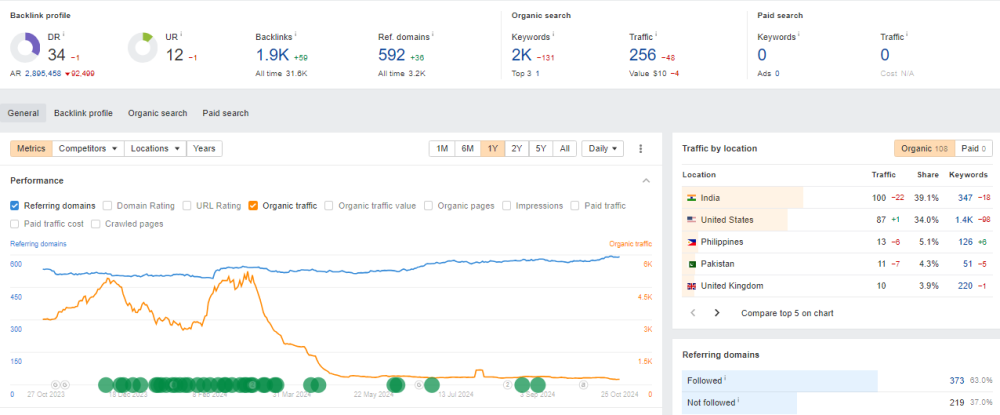This screenshot has width=1000, height=415.
Task: Select the 1Y range button
Action: click(492, 149)
